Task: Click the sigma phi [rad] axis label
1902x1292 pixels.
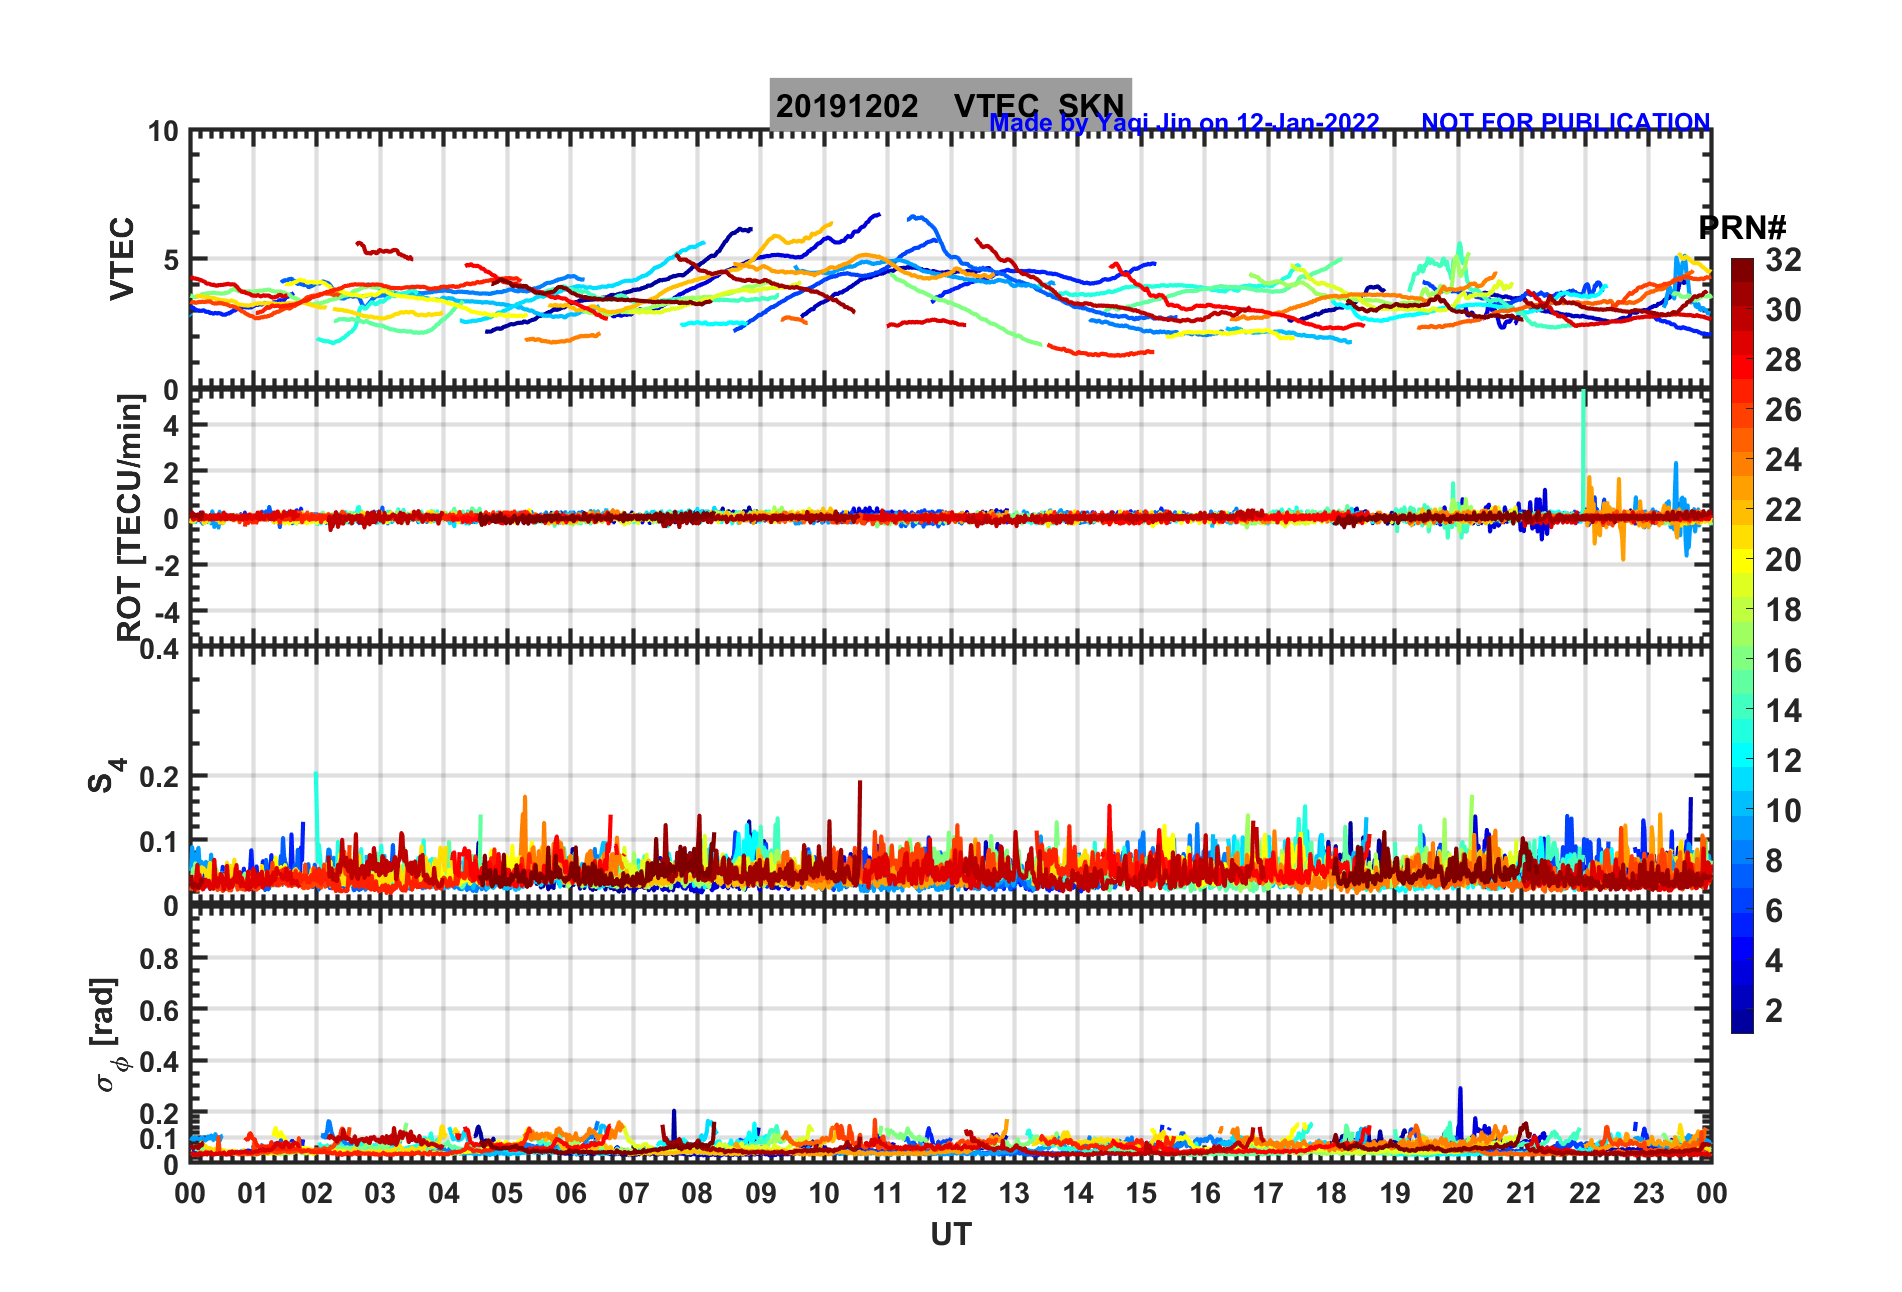Action: click(110, 1035)
